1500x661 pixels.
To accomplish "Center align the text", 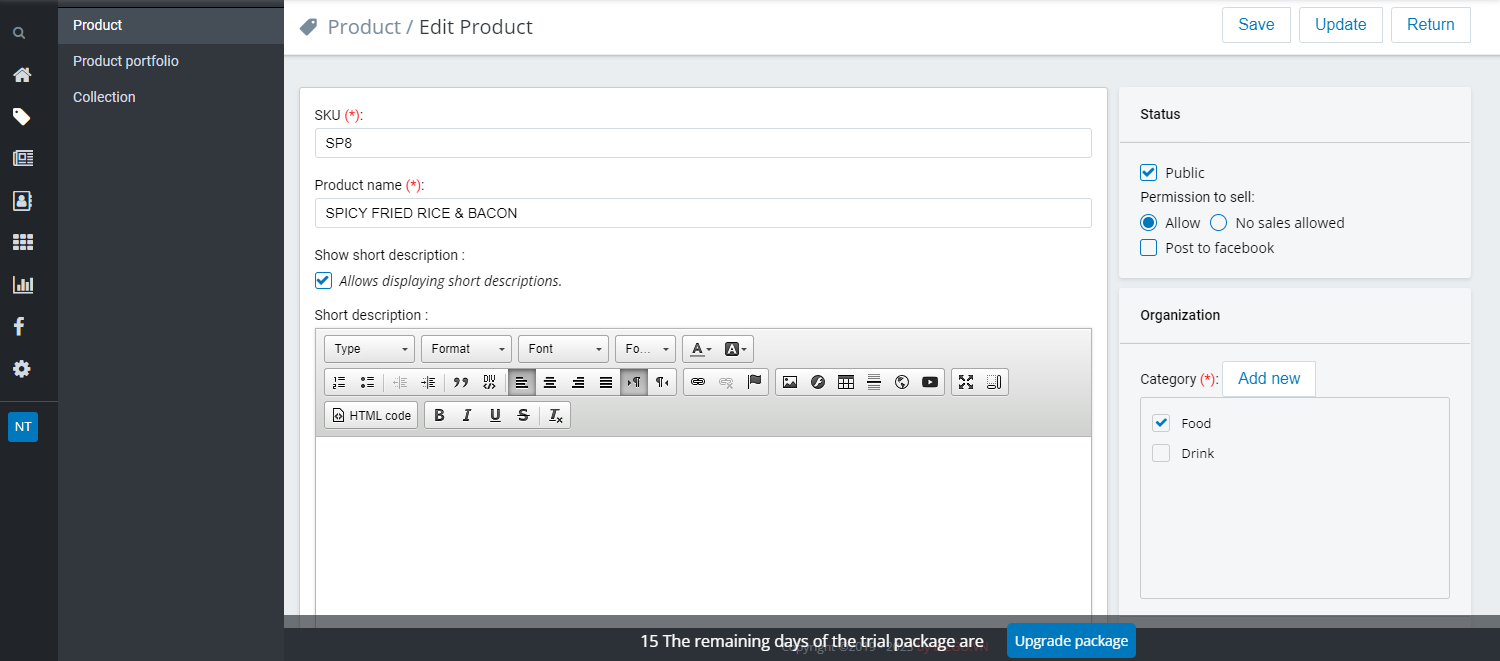I will 549,382.
